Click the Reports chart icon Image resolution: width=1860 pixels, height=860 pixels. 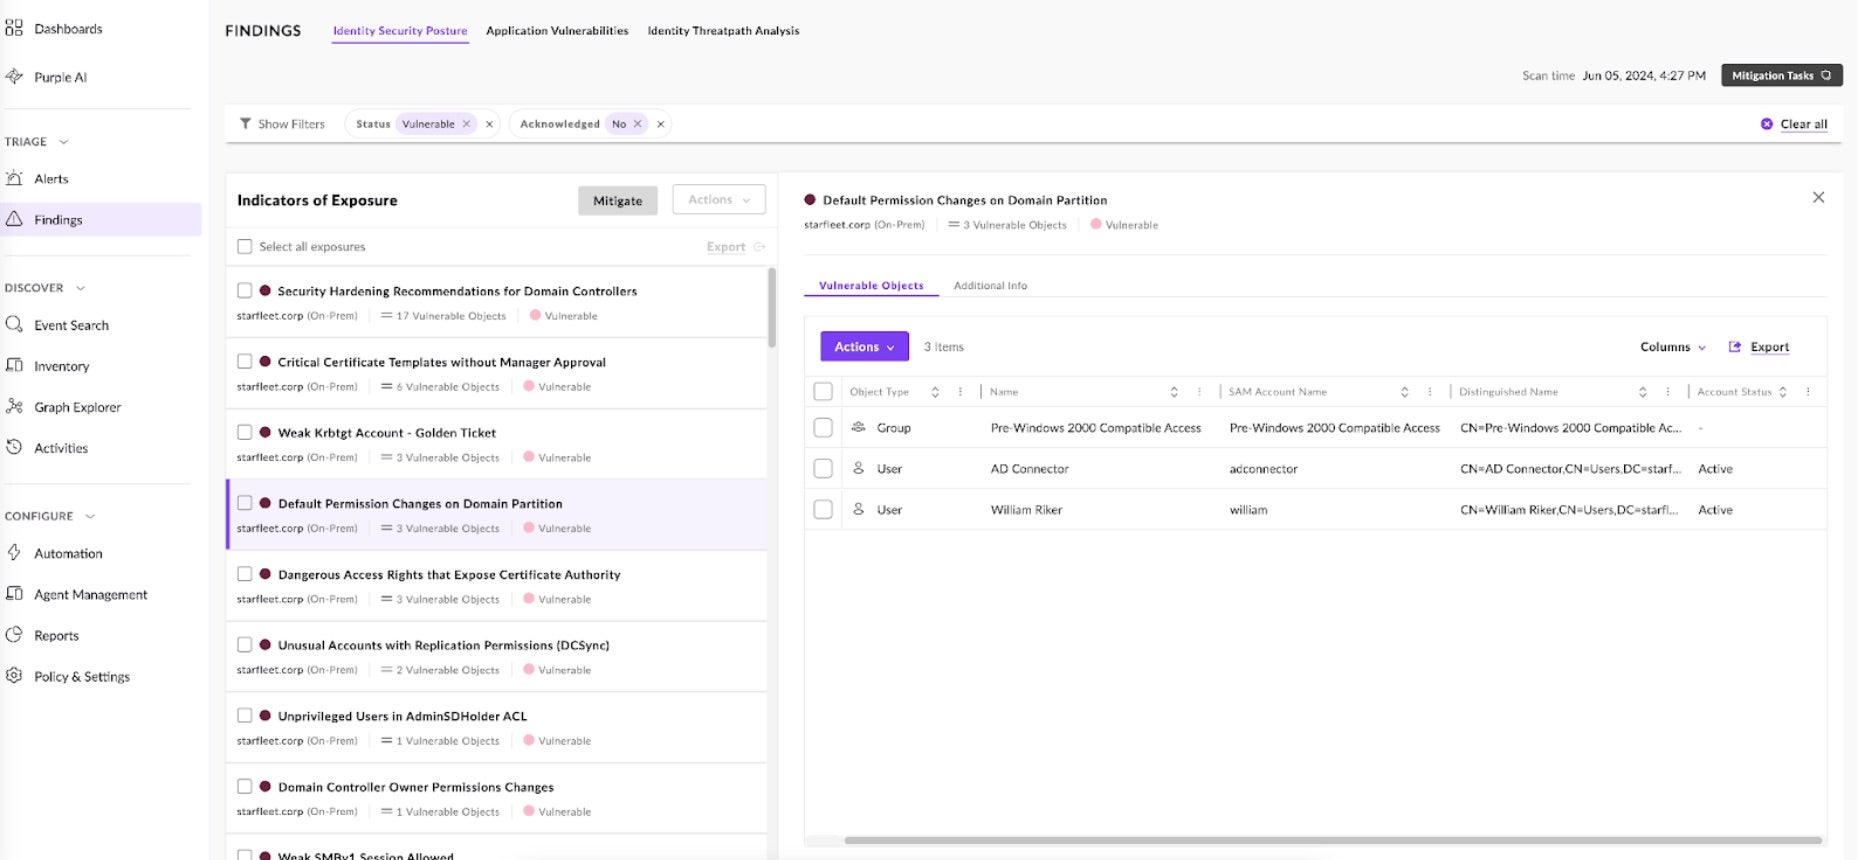(x=14, y=635)
